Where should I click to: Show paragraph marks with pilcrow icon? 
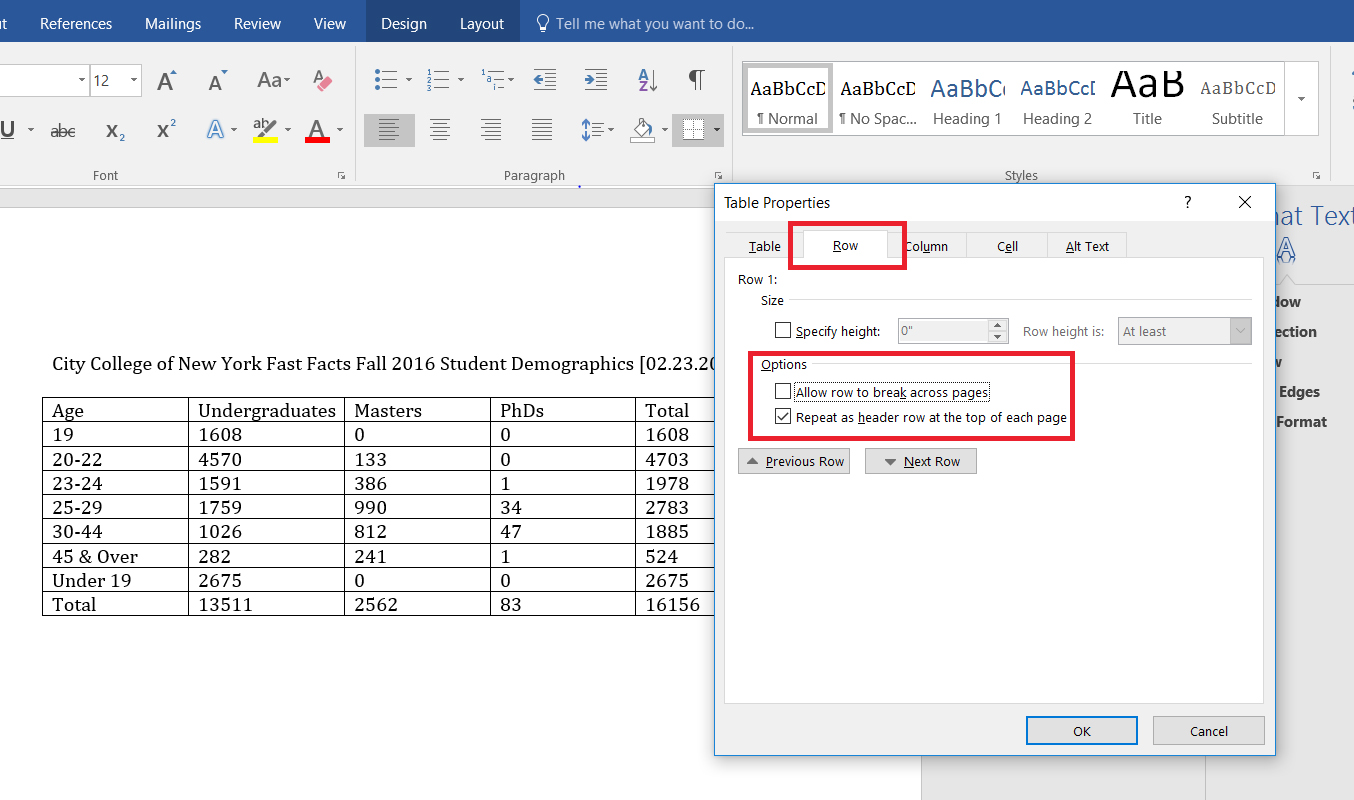click(x=697, y=80)
